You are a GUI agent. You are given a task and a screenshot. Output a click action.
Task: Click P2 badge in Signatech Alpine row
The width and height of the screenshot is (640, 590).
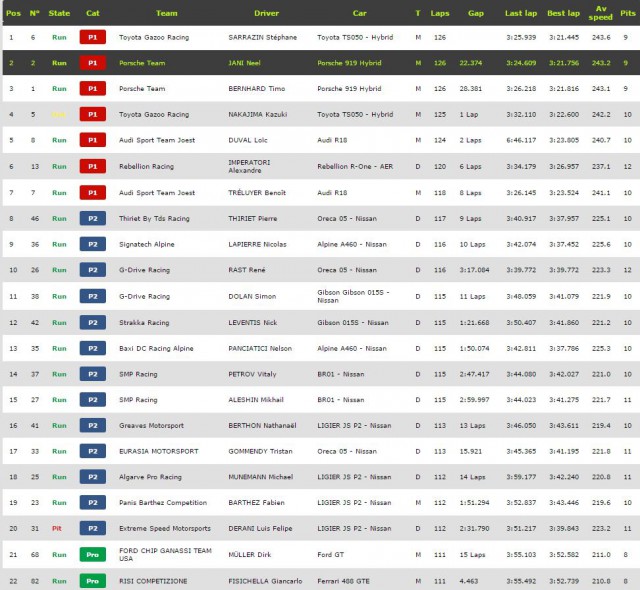pyautogui.click(x=93, y=244)
